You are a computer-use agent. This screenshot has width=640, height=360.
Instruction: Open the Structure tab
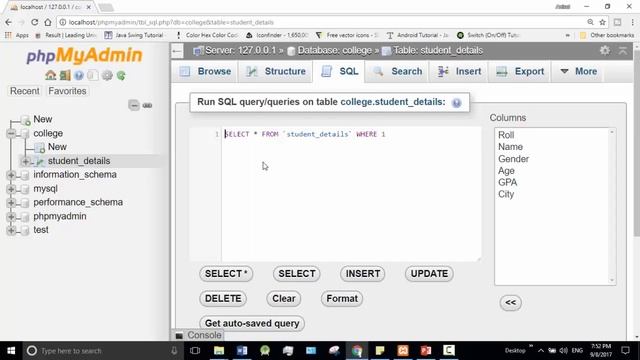tap(276, 71)
